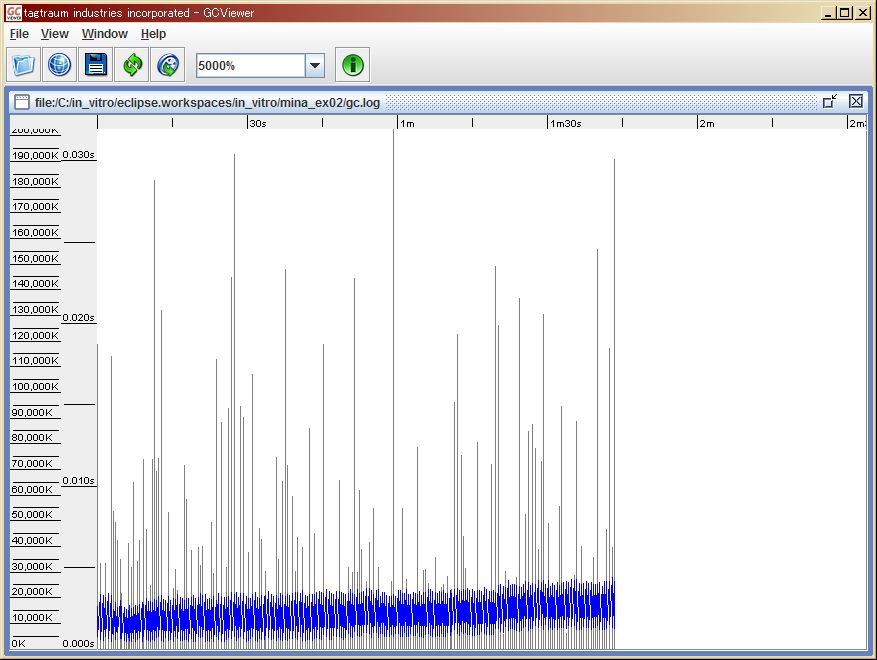
Task: Close the gc.log internal frame
Action: click(x=856, y=101)
